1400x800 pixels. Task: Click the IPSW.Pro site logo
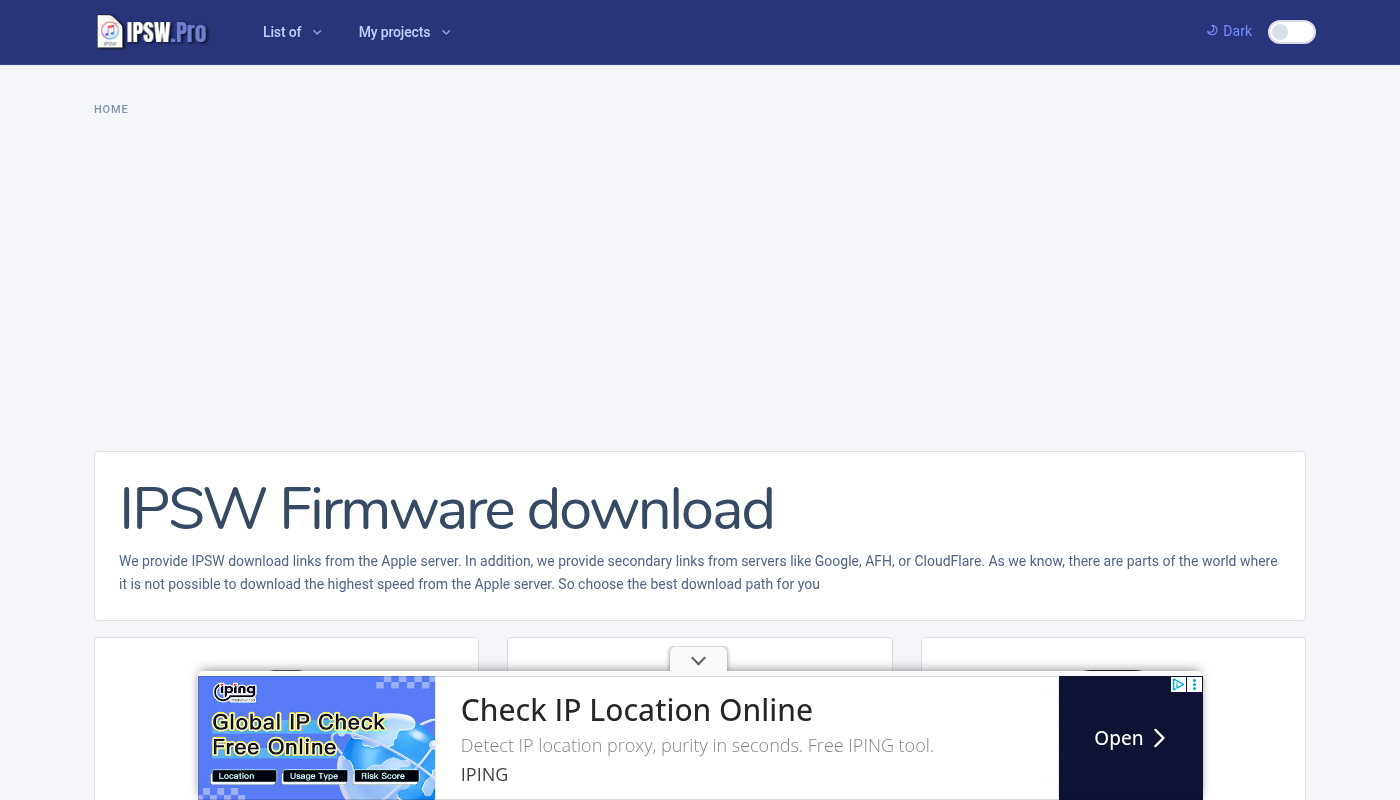[x=152, y=31]
